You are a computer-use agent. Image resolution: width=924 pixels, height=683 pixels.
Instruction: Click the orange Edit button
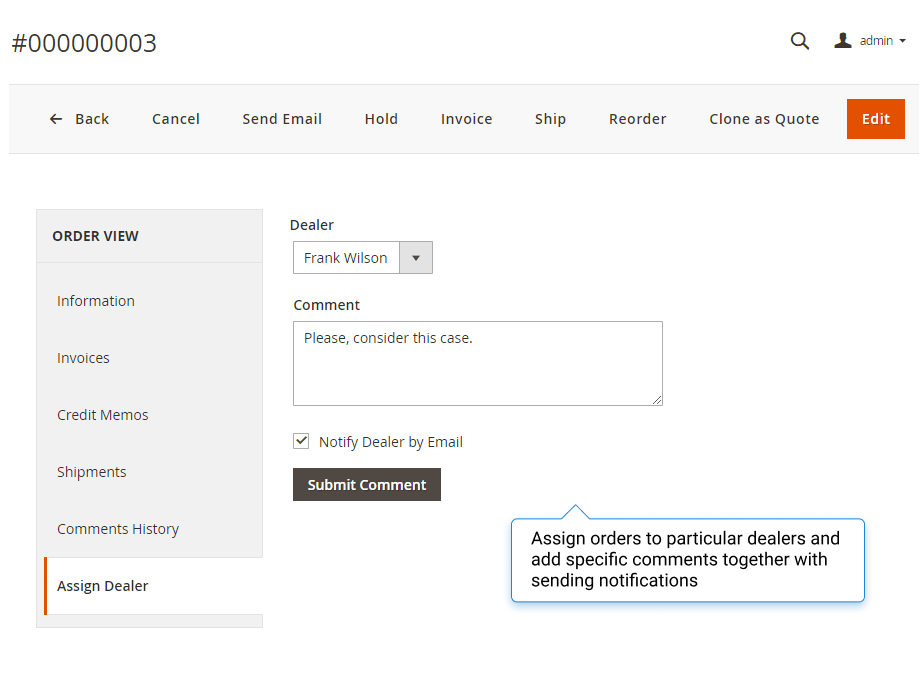coord(876,119)
